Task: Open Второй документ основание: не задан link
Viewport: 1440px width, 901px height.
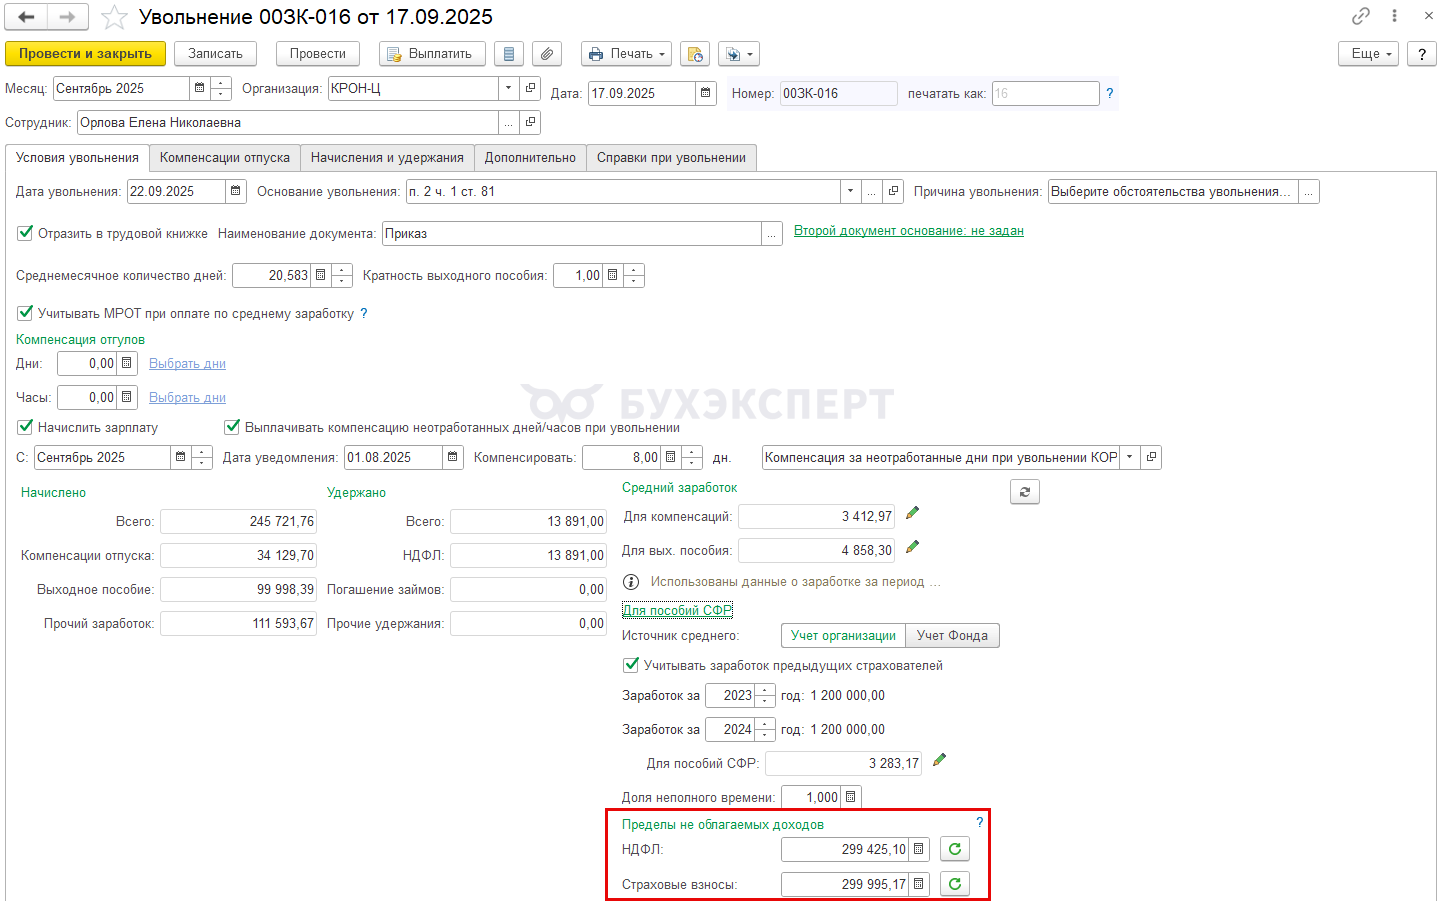Action: (x=909, y=231)
